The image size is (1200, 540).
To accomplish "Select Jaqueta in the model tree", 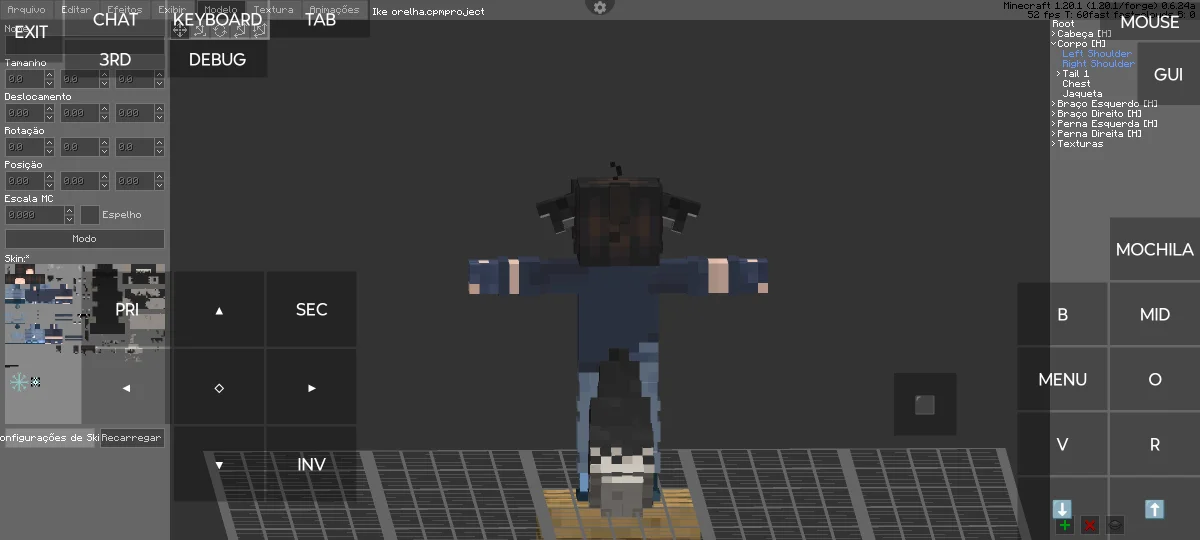I will (1083, 94).
